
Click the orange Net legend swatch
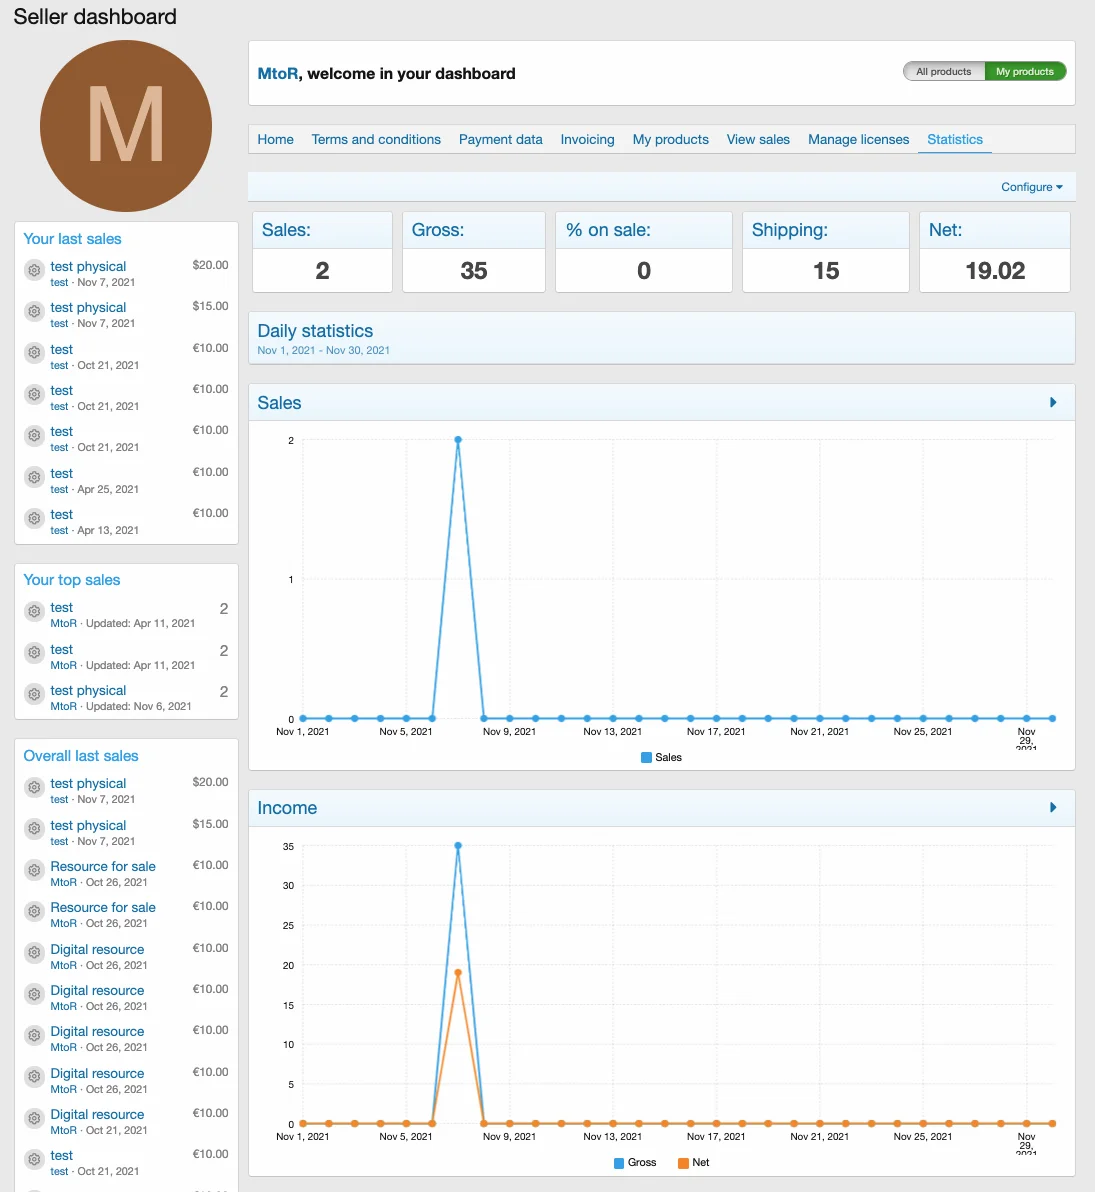click(x=684, y=1163)
